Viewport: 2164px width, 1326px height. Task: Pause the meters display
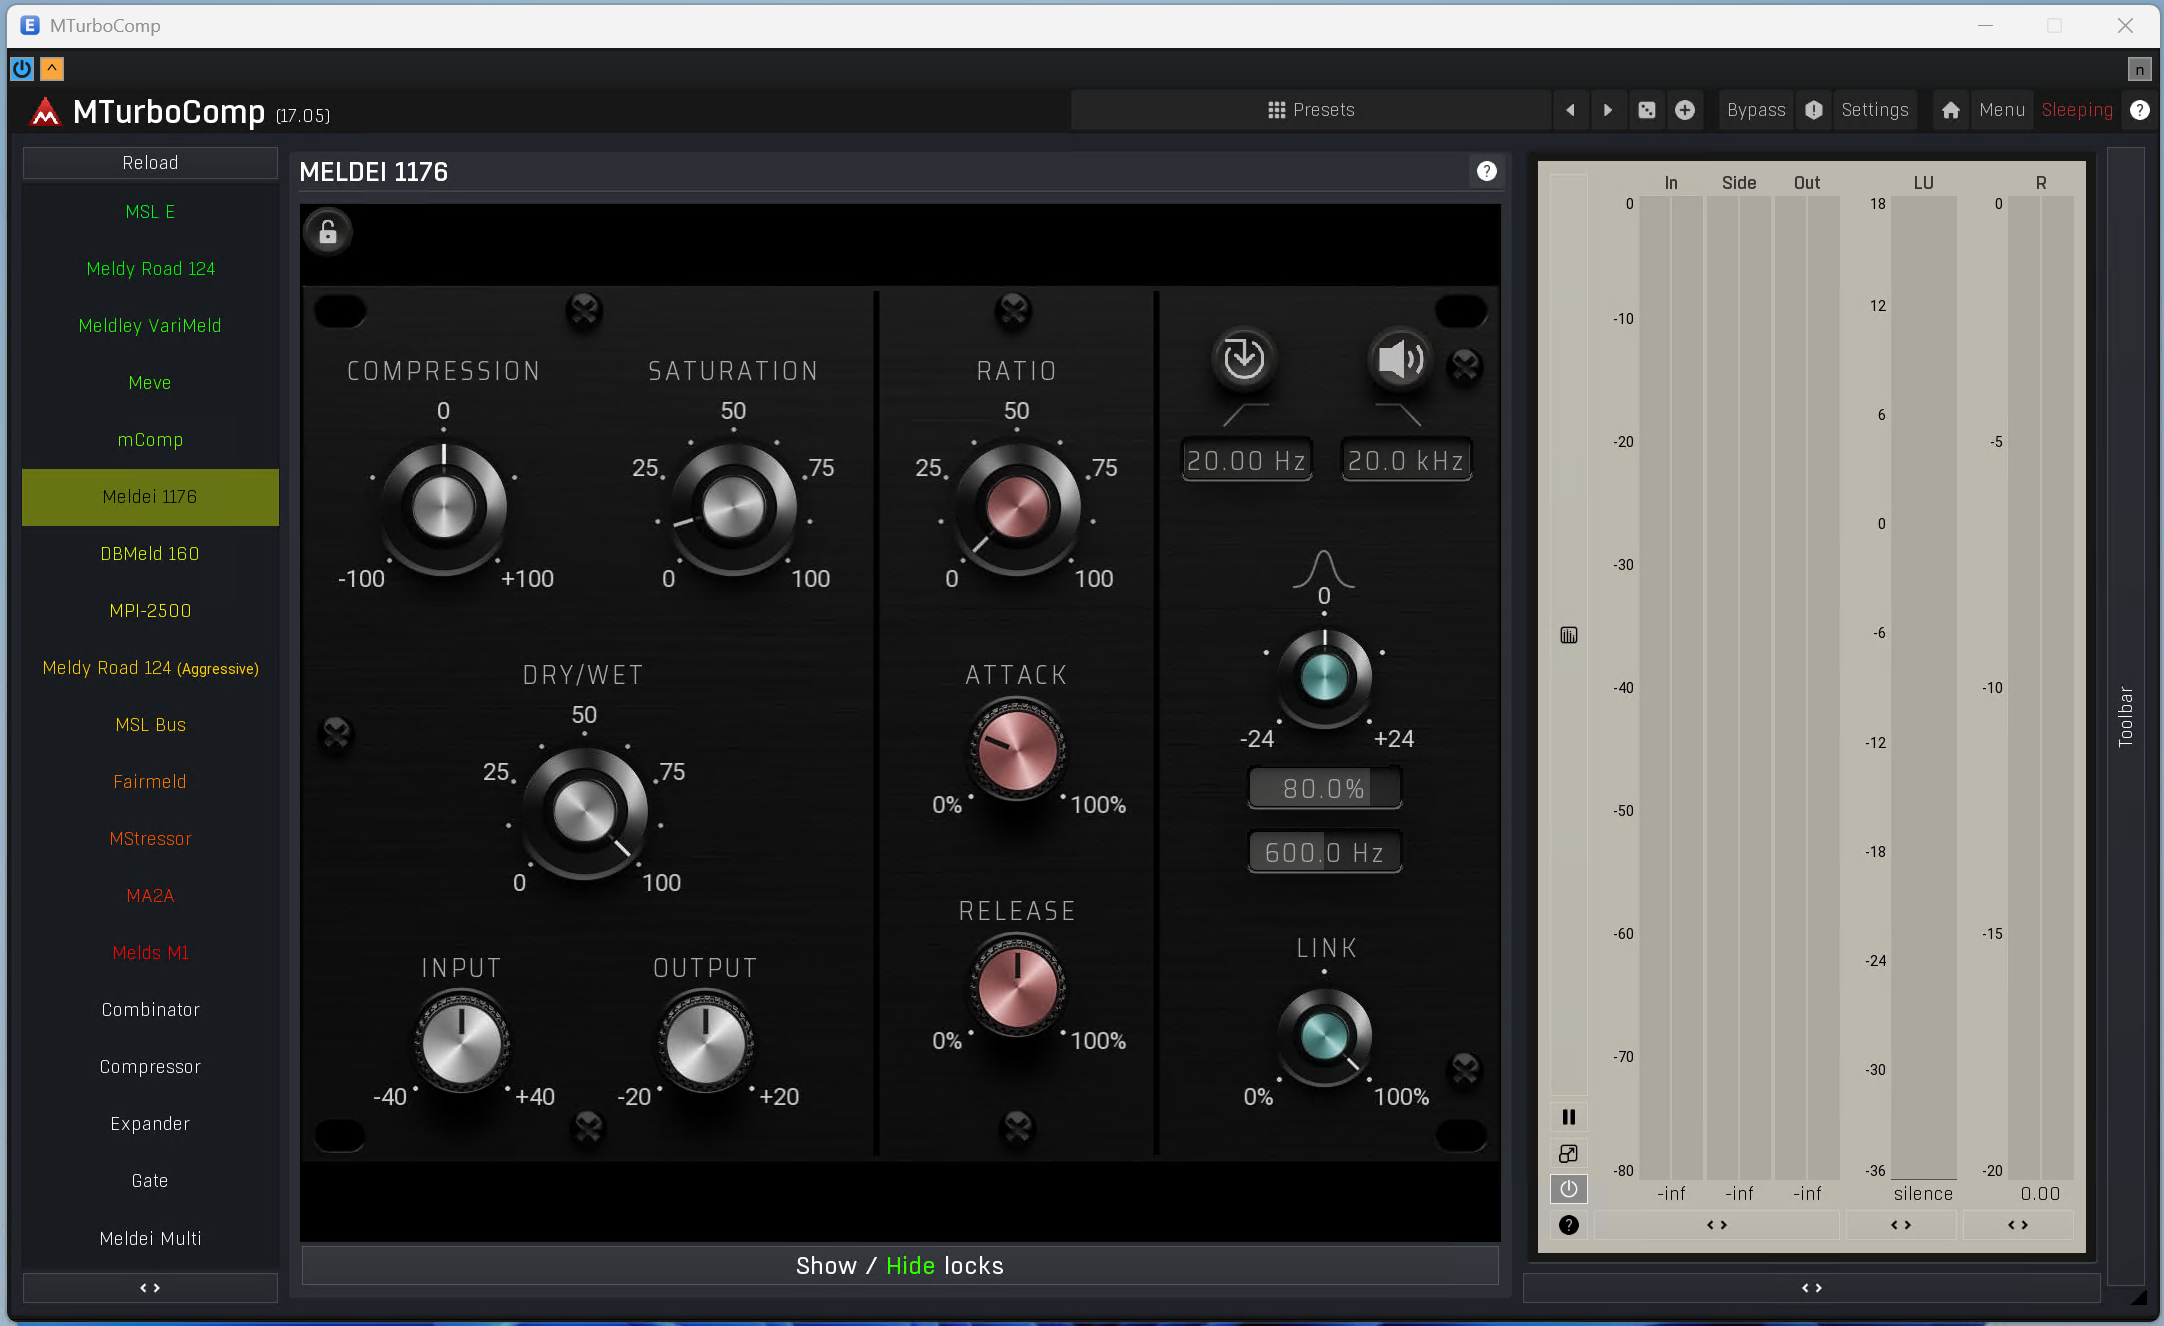1569,1117
